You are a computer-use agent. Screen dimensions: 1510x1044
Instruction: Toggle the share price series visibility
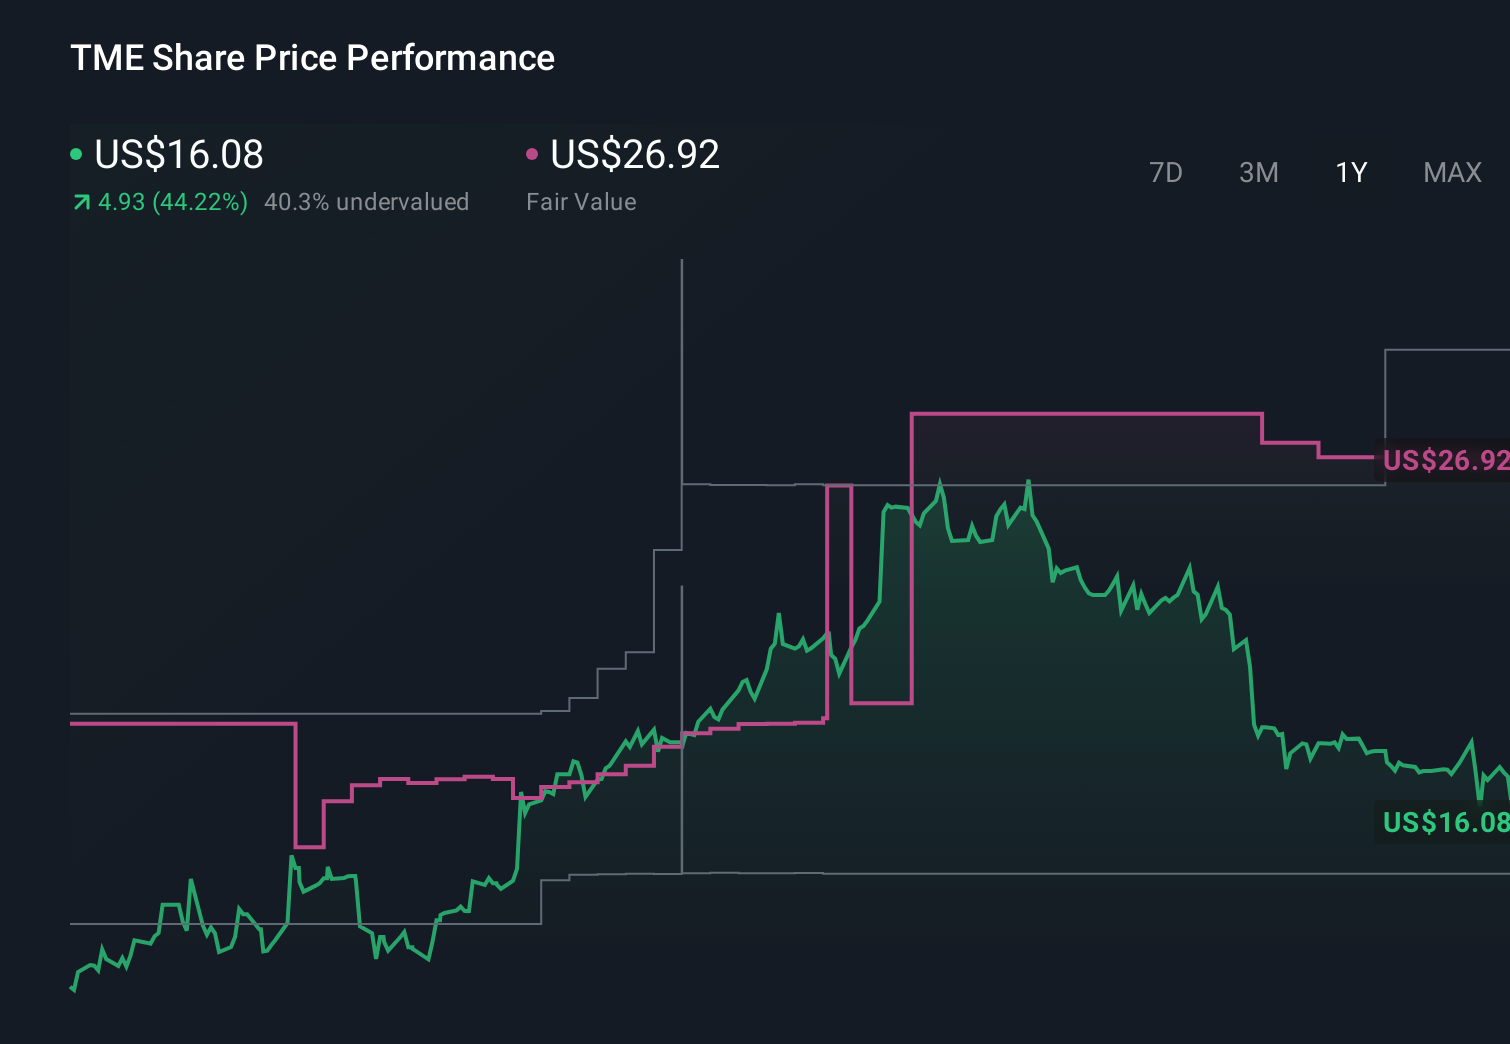(170, 154)
